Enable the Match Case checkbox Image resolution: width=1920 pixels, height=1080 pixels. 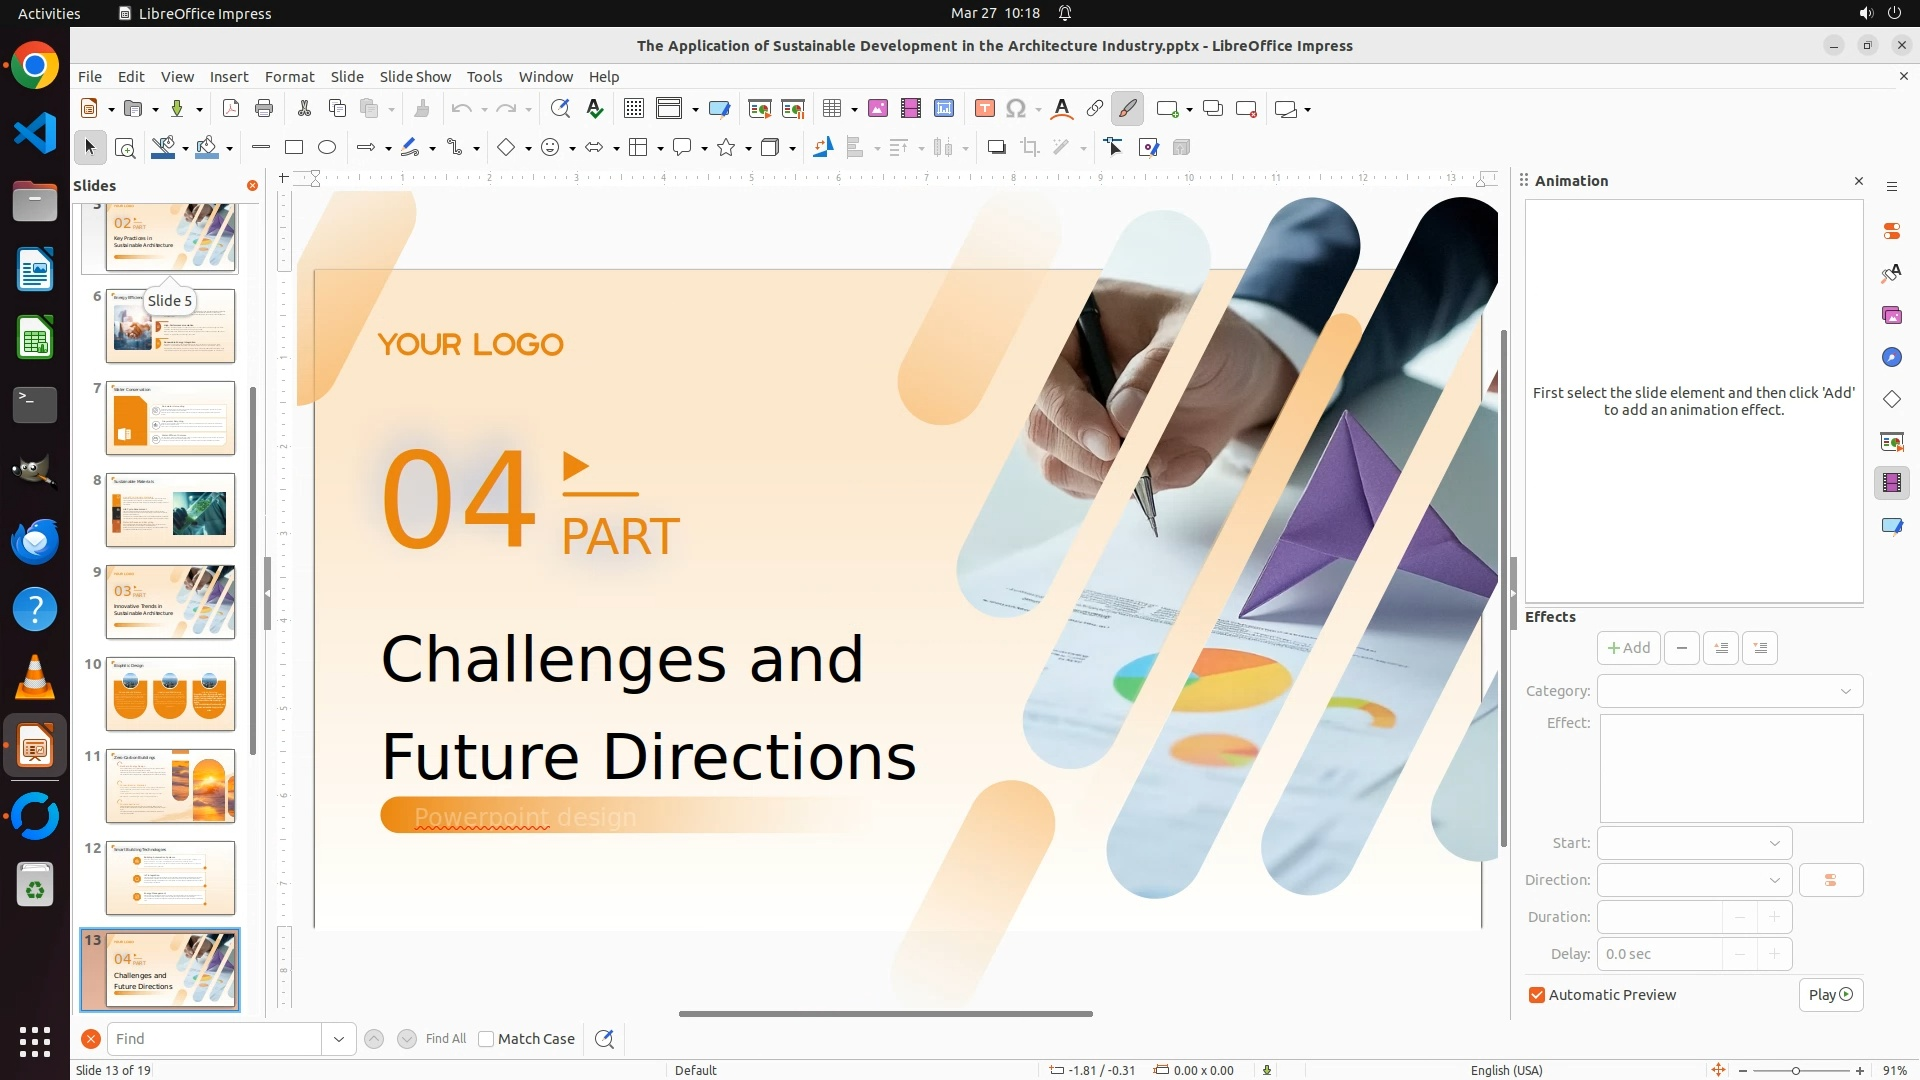pyautogui.click(x=487, y=1039)
